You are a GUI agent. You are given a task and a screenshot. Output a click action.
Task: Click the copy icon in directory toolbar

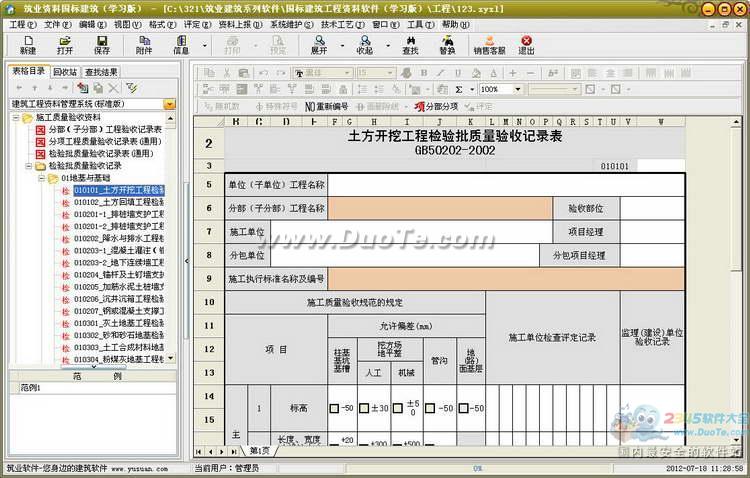pos(98,88)
